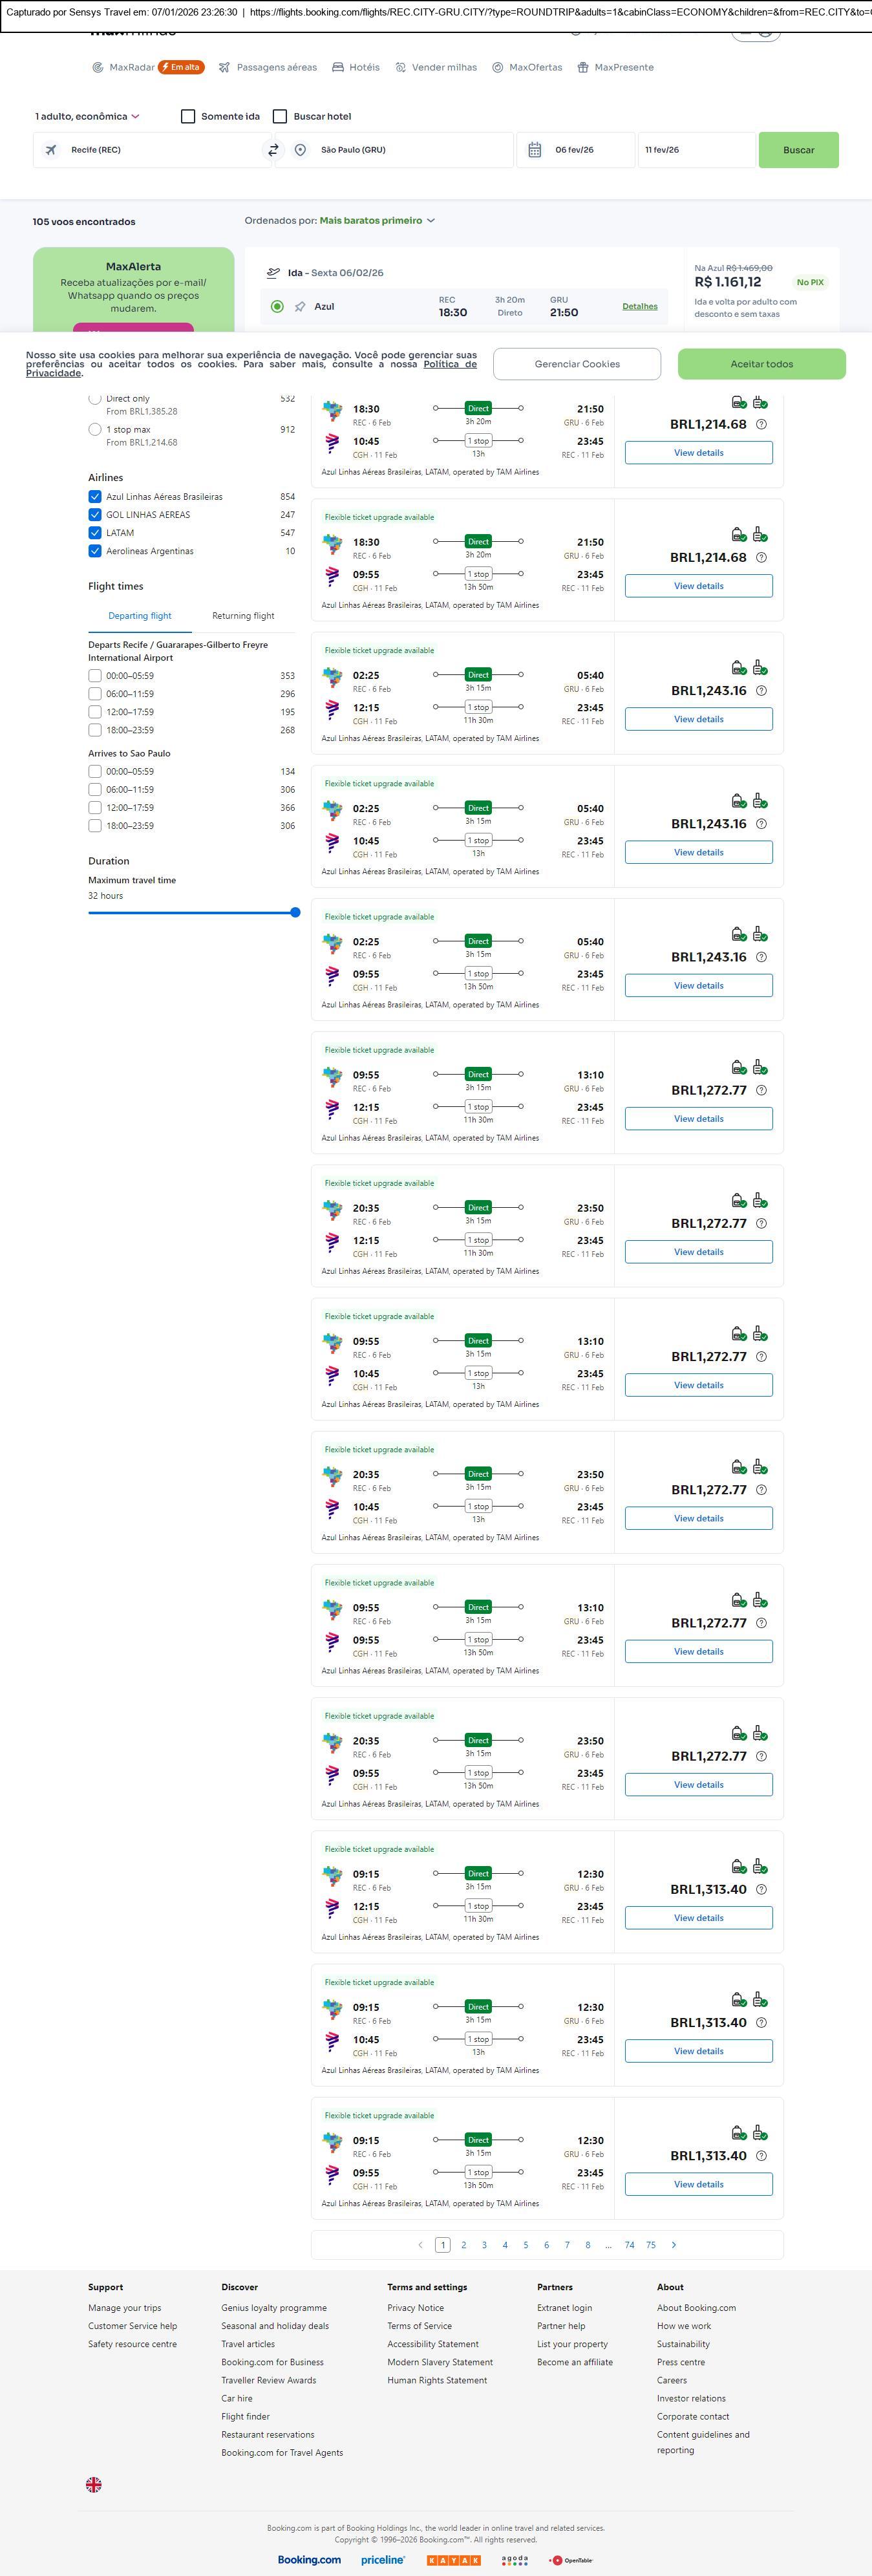Click the pin icon next to Azul flight
The image size is (872, 2576).
pyautogui.click(x=300, y=307)
